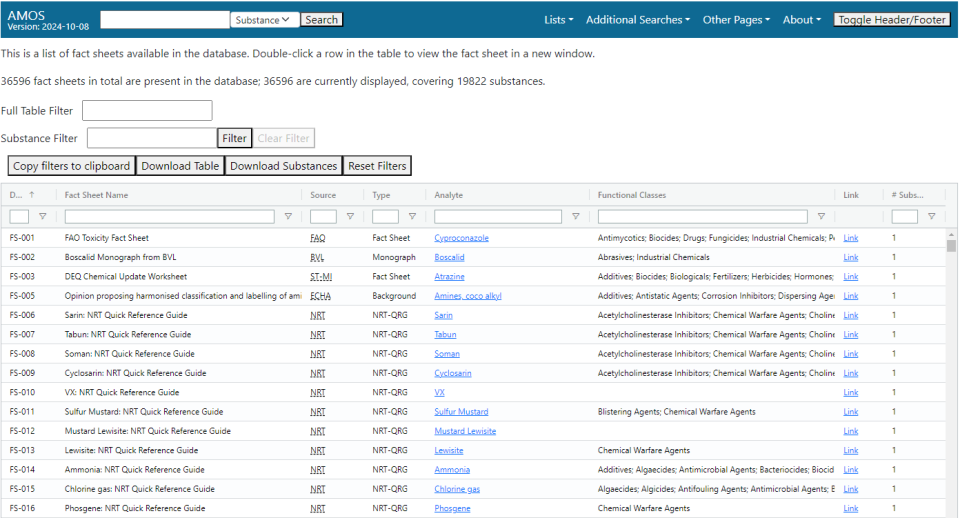
Task: Open filter menu for Fact Sheet Name column
Action: [288, 216]
